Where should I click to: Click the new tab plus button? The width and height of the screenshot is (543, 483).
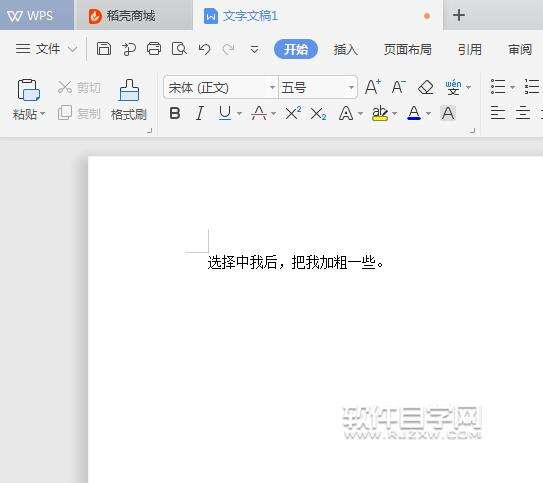(x=459, y=15)
